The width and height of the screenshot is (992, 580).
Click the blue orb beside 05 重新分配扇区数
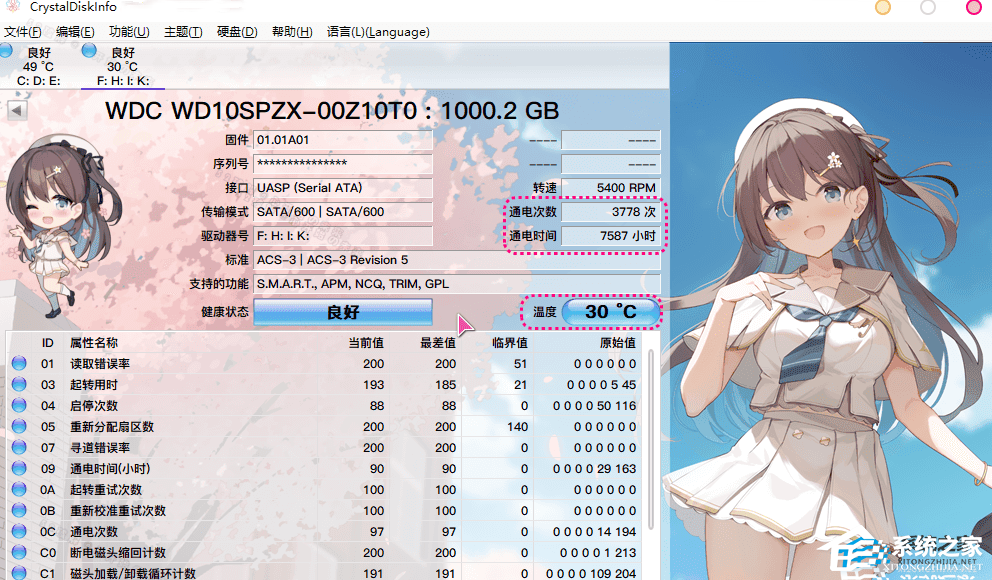(x=19, y=427)
